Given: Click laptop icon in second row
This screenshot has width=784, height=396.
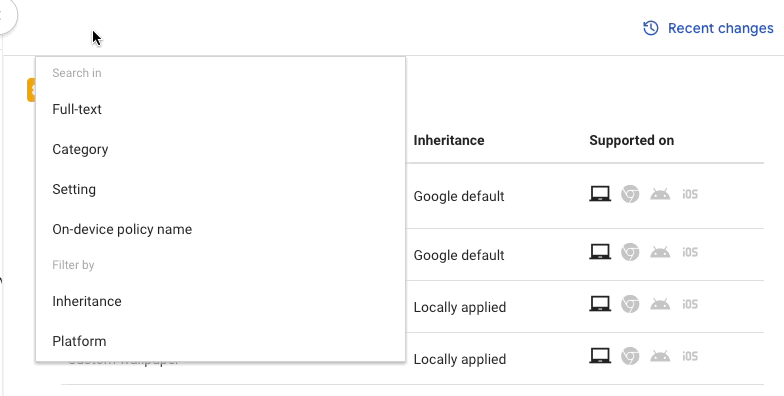Looking at the screenshot, I should click(x=600, y=252).
